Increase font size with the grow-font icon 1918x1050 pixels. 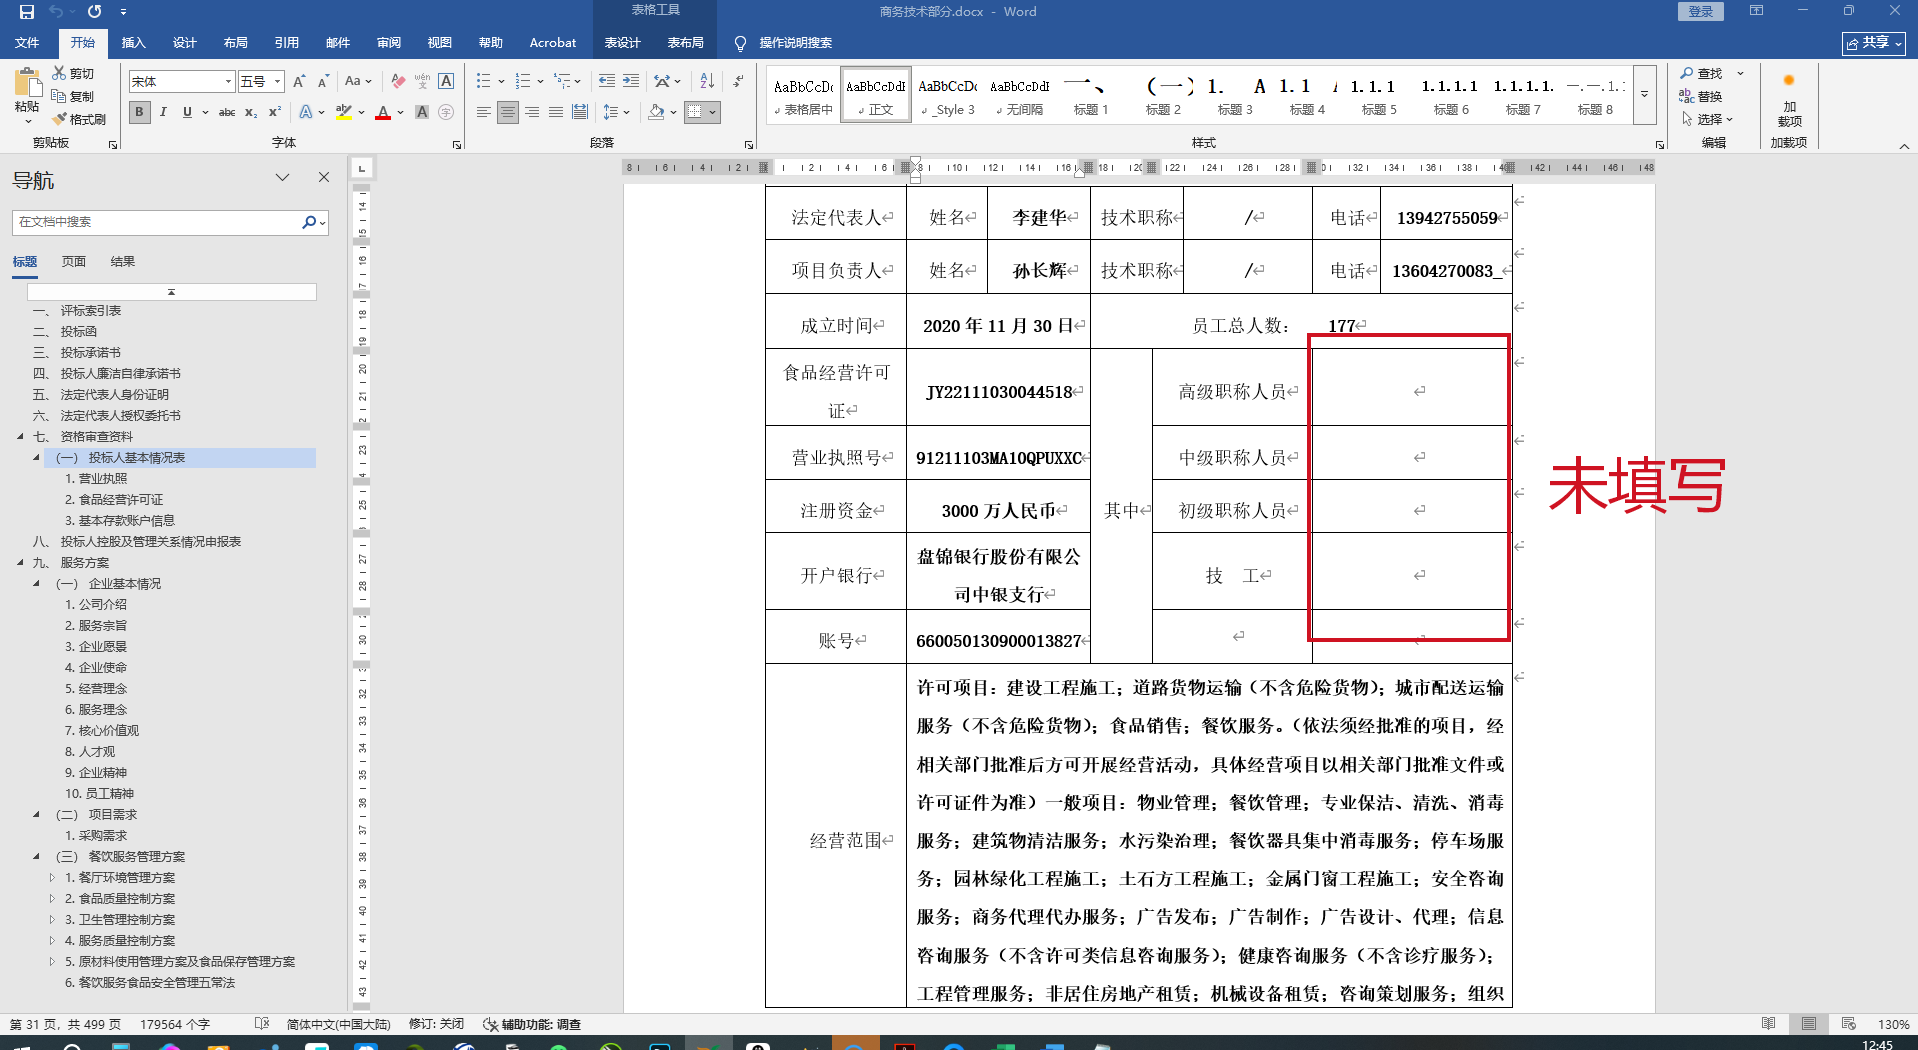[298, 81]
